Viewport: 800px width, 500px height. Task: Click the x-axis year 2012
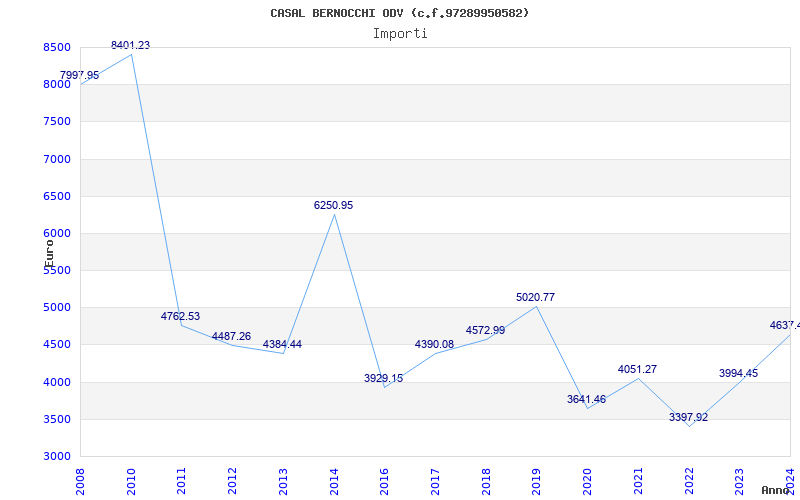tap(233, 481)
